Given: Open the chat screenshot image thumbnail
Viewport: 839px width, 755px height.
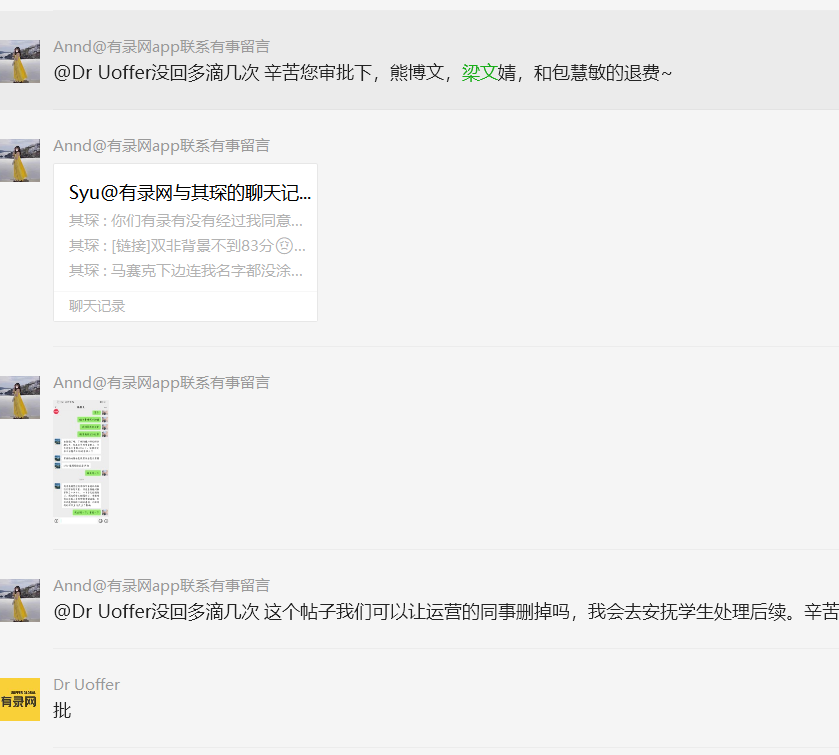Looking at the screenshot, I should (x=81, y=462).
